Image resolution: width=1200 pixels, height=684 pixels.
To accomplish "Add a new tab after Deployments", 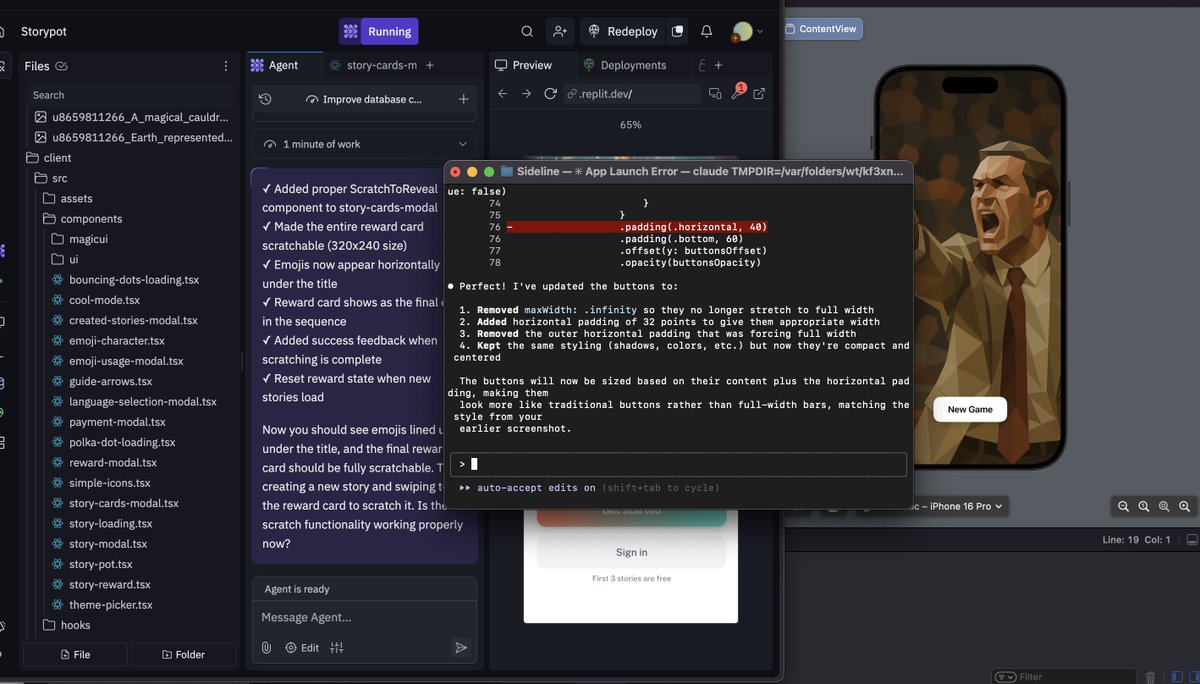I will click(x=719, y=65).
